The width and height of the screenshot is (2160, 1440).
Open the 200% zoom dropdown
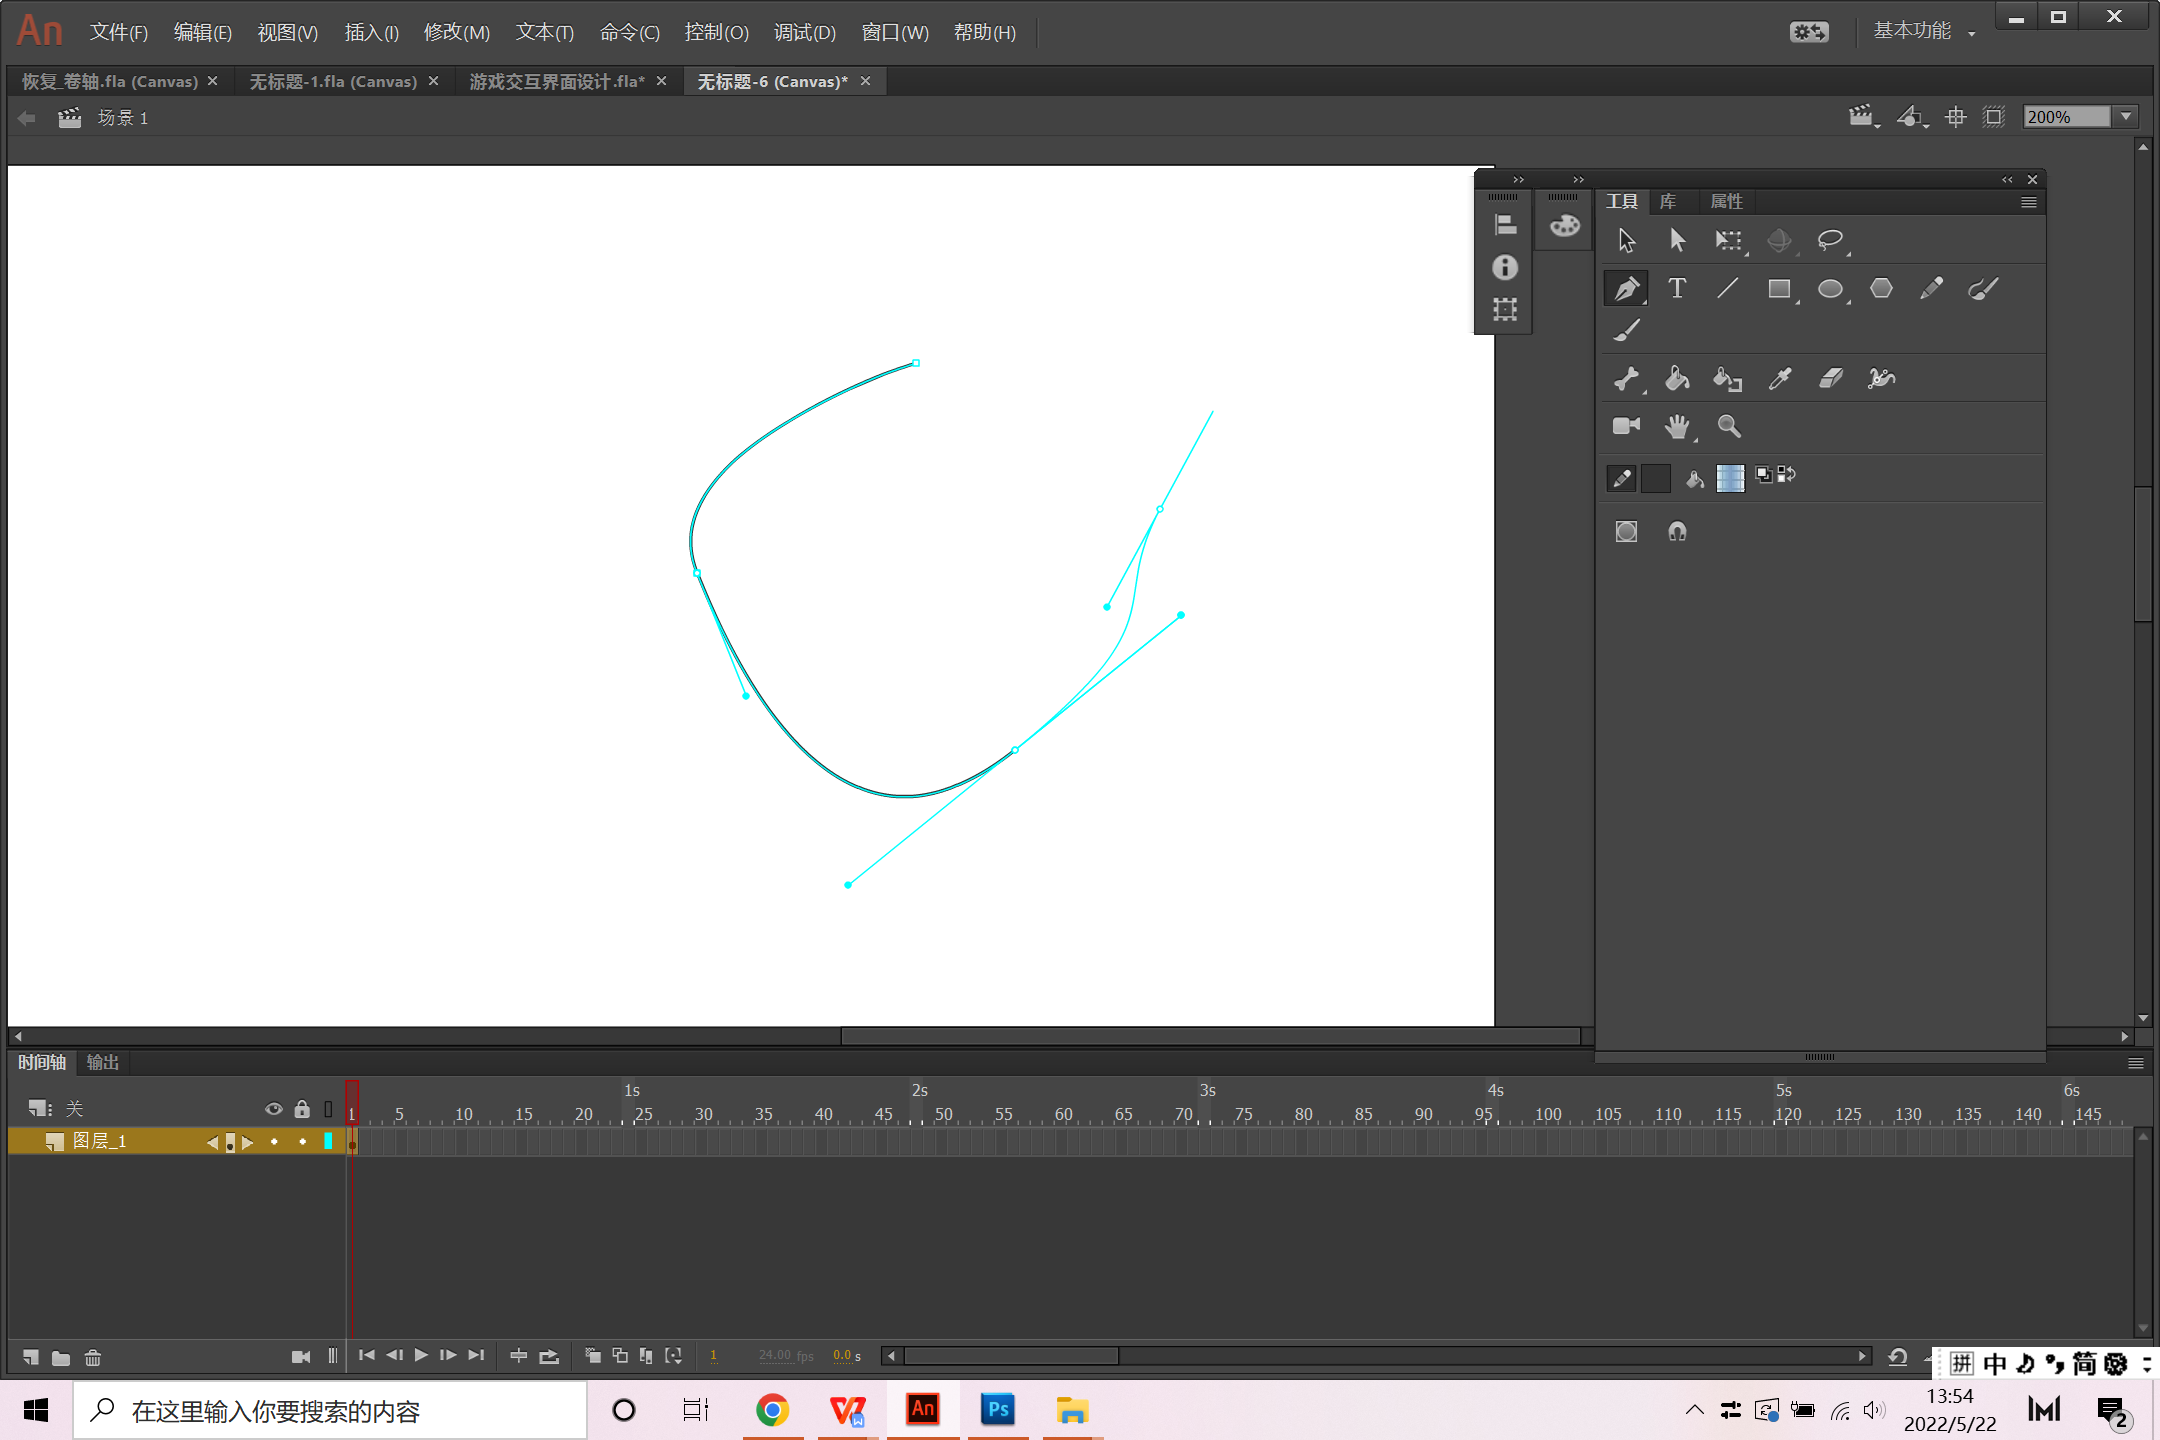[x=2126, y=117]
